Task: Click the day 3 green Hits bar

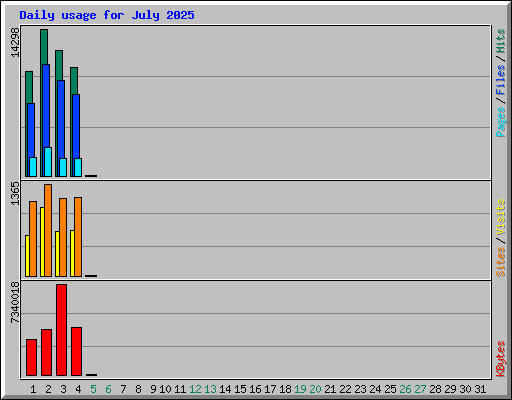Action: [x=59, y=65]
